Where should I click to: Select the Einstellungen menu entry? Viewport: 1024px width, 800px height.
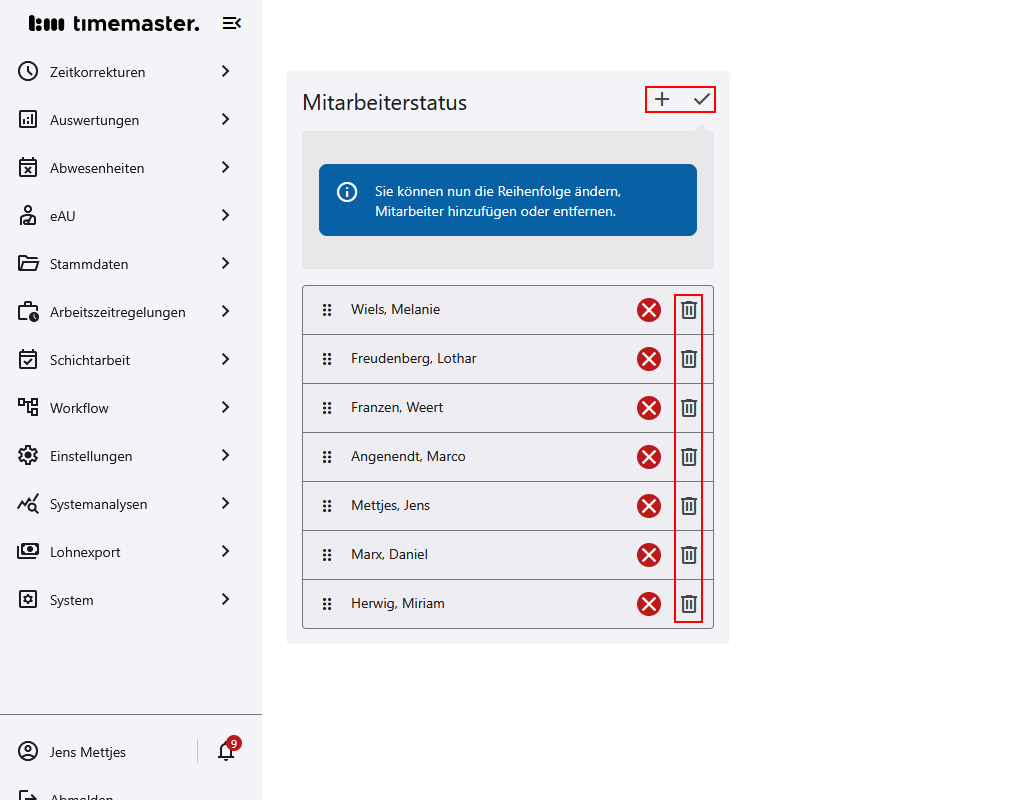click(x=91, y=456)
